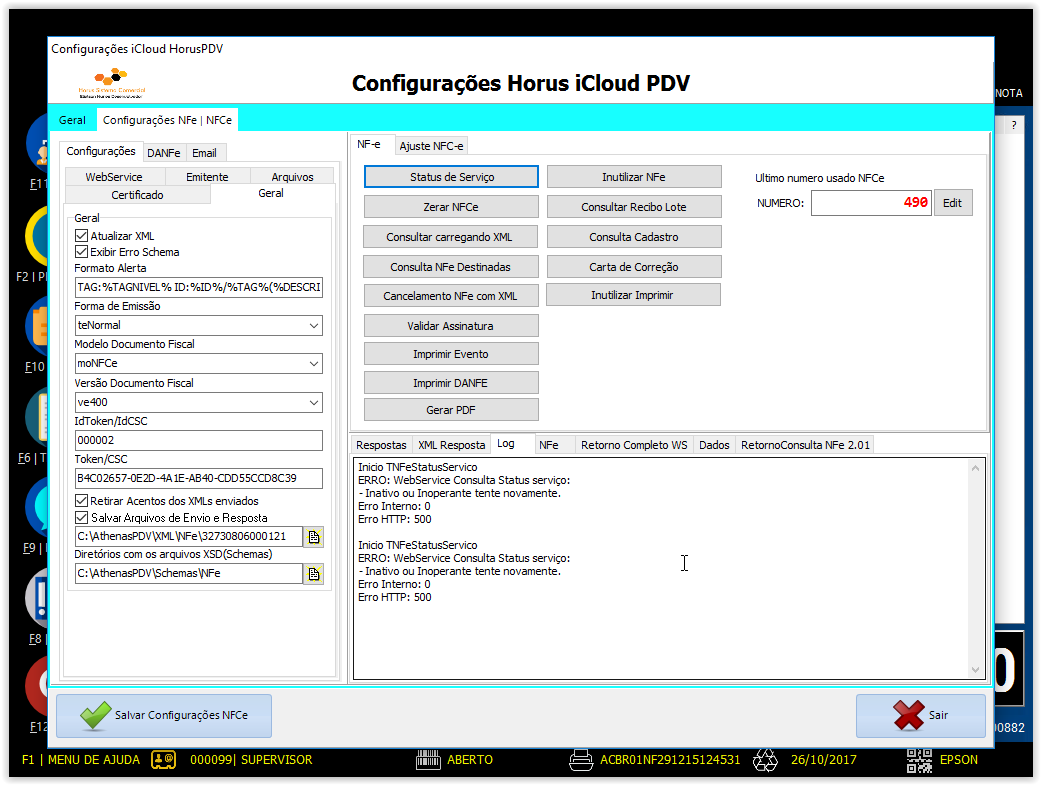Click the Status de Serviço button
The width and height of the screenshot is (1041, 785).
pyautogui.click(x=451, y=177)
